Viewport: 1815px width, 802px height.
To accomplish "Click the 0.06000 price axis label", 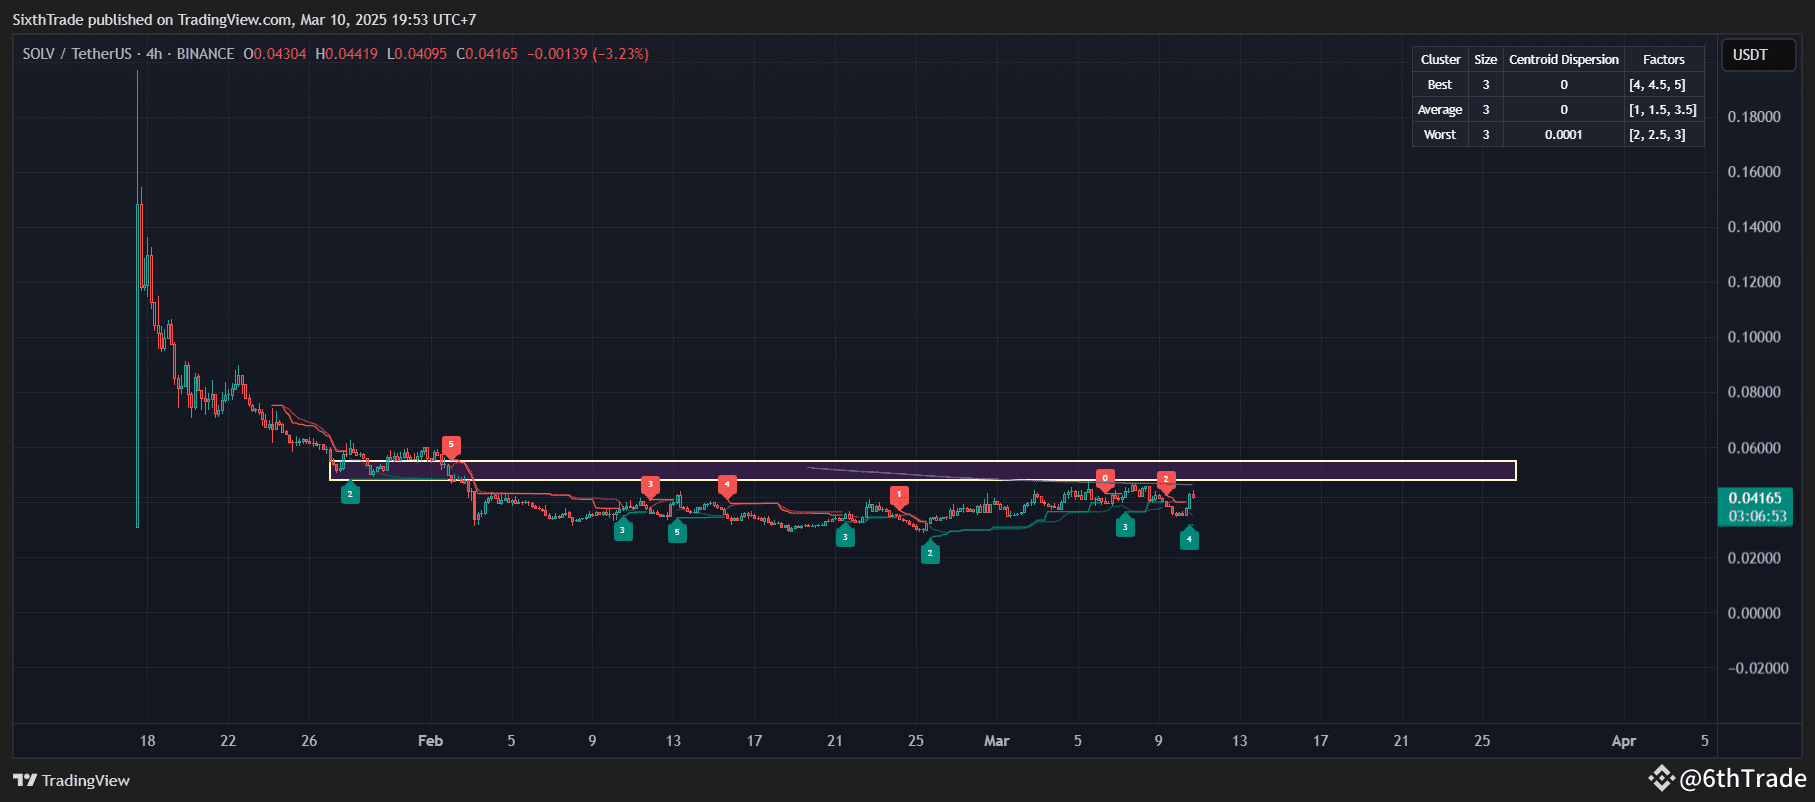I will [1754, 448].
